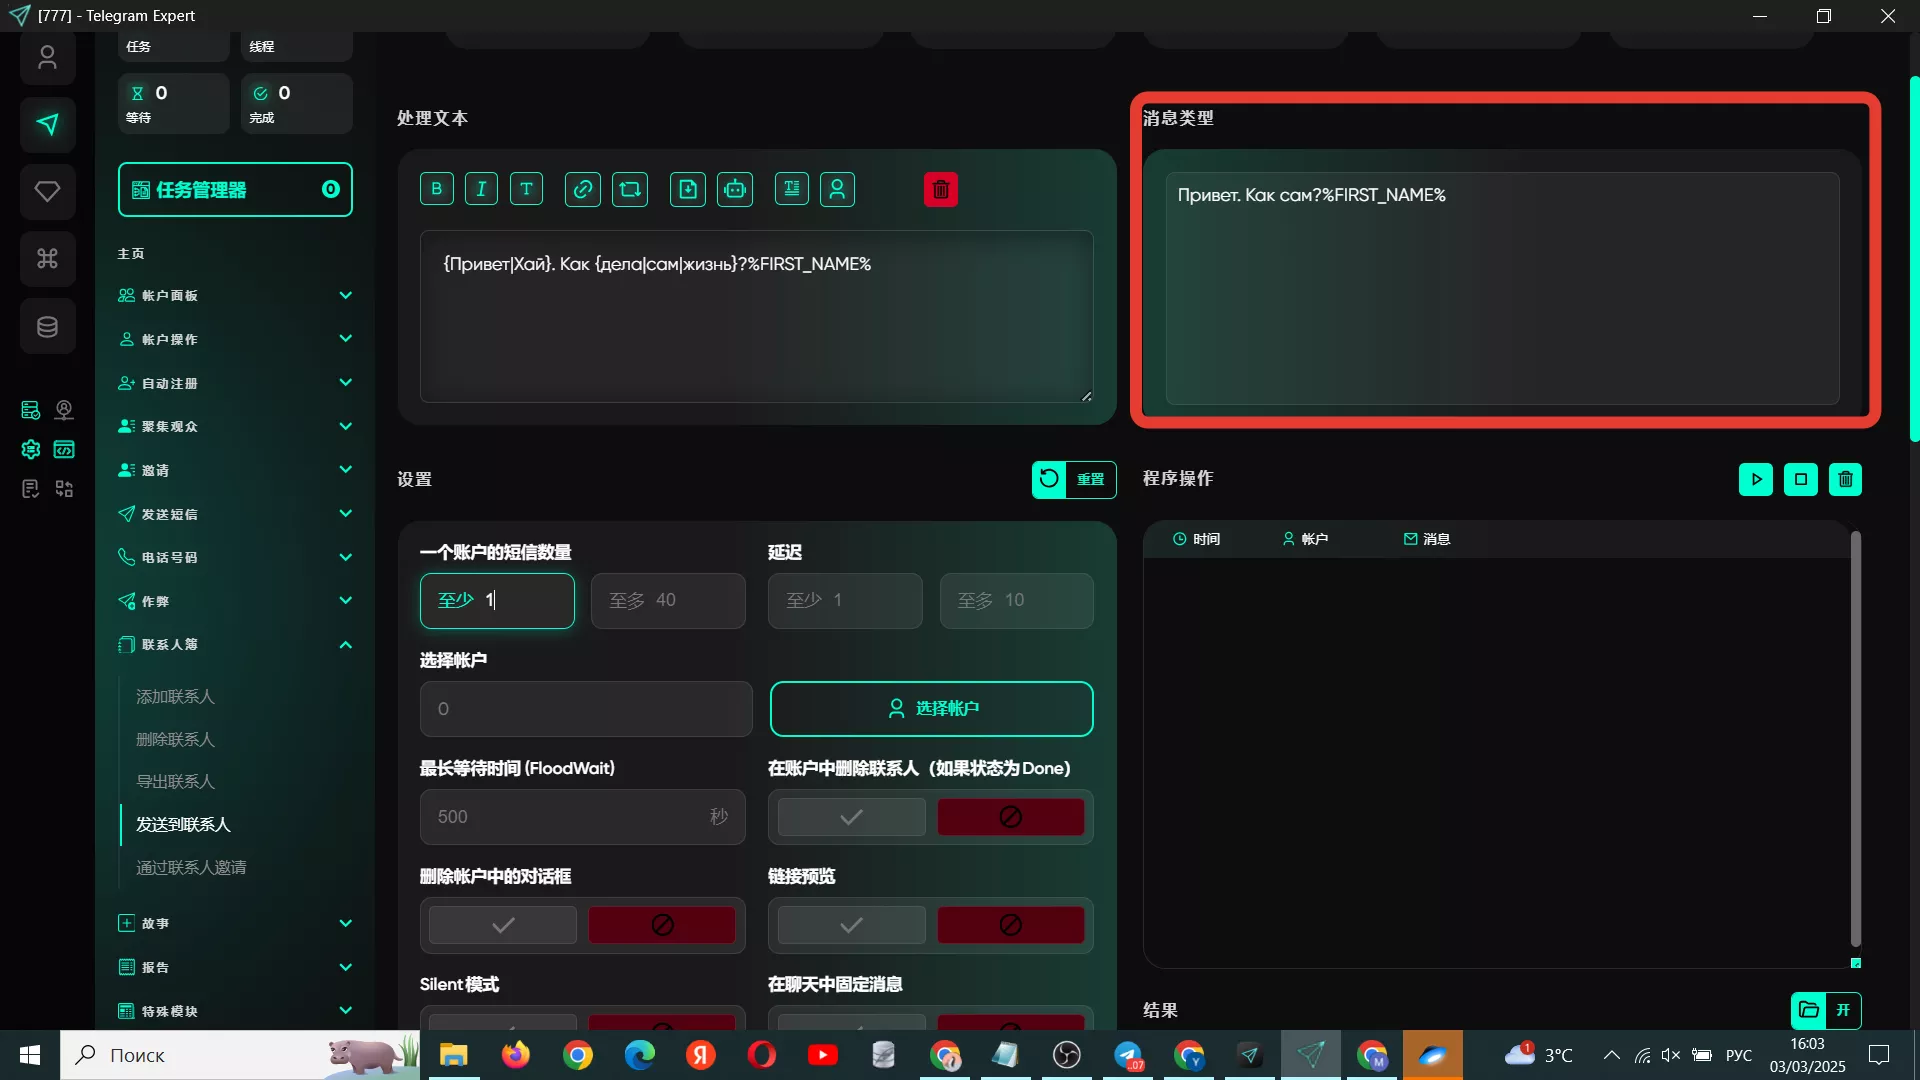Click the 开 button next to results
This screenshot has width=1920, height=1080.
point(1843,1010)
